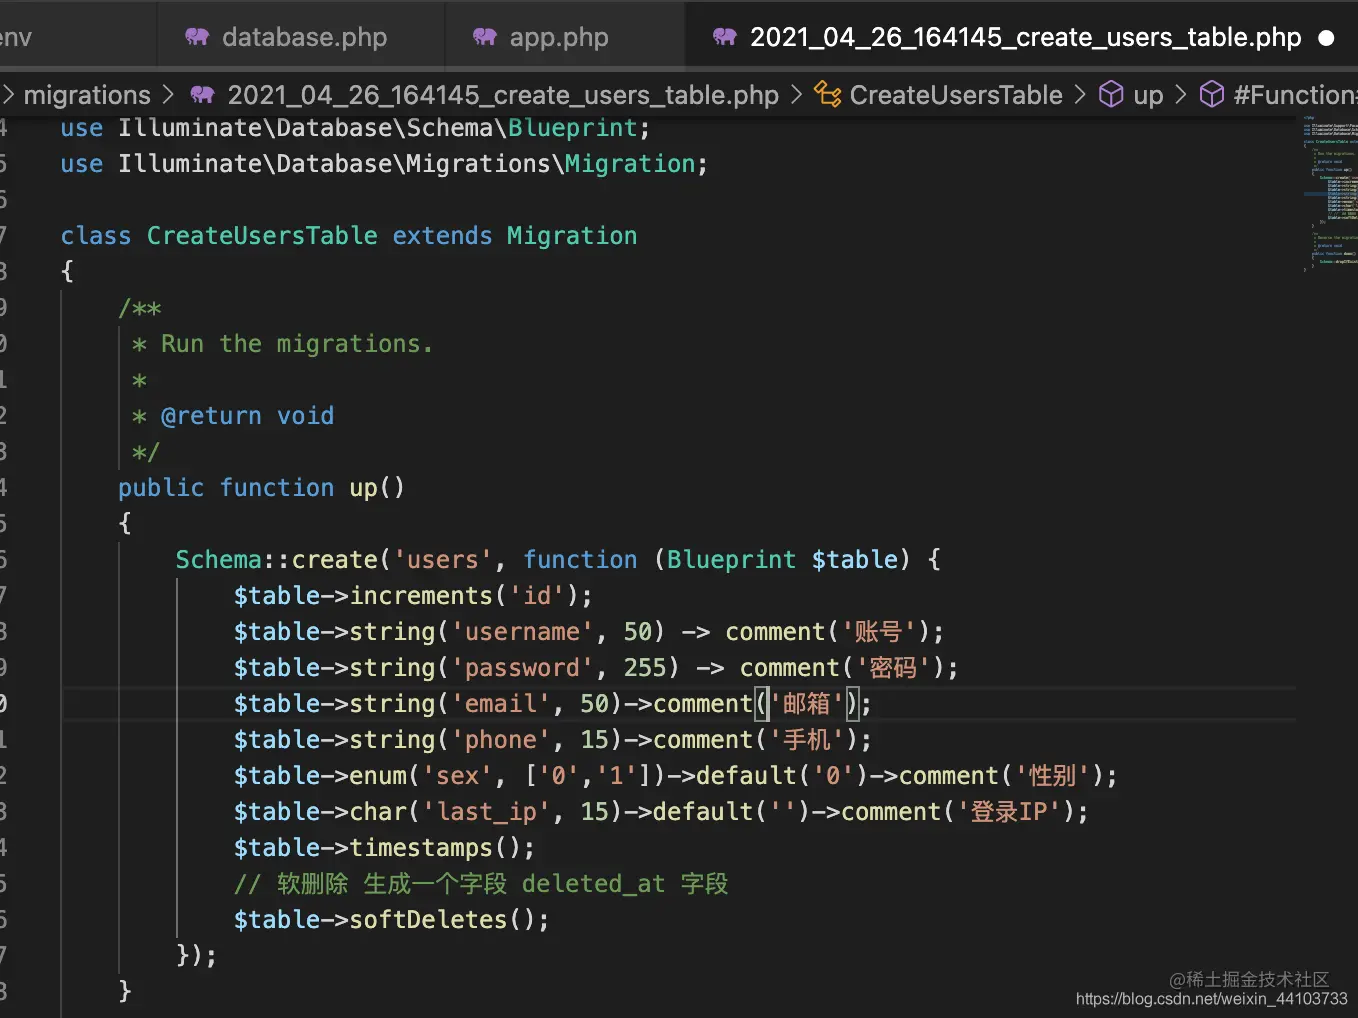Viewport: 1358px width, 1018px height.
Task: Click the PHP file icon in breadcrumbs
Action: tap(203, 95)
